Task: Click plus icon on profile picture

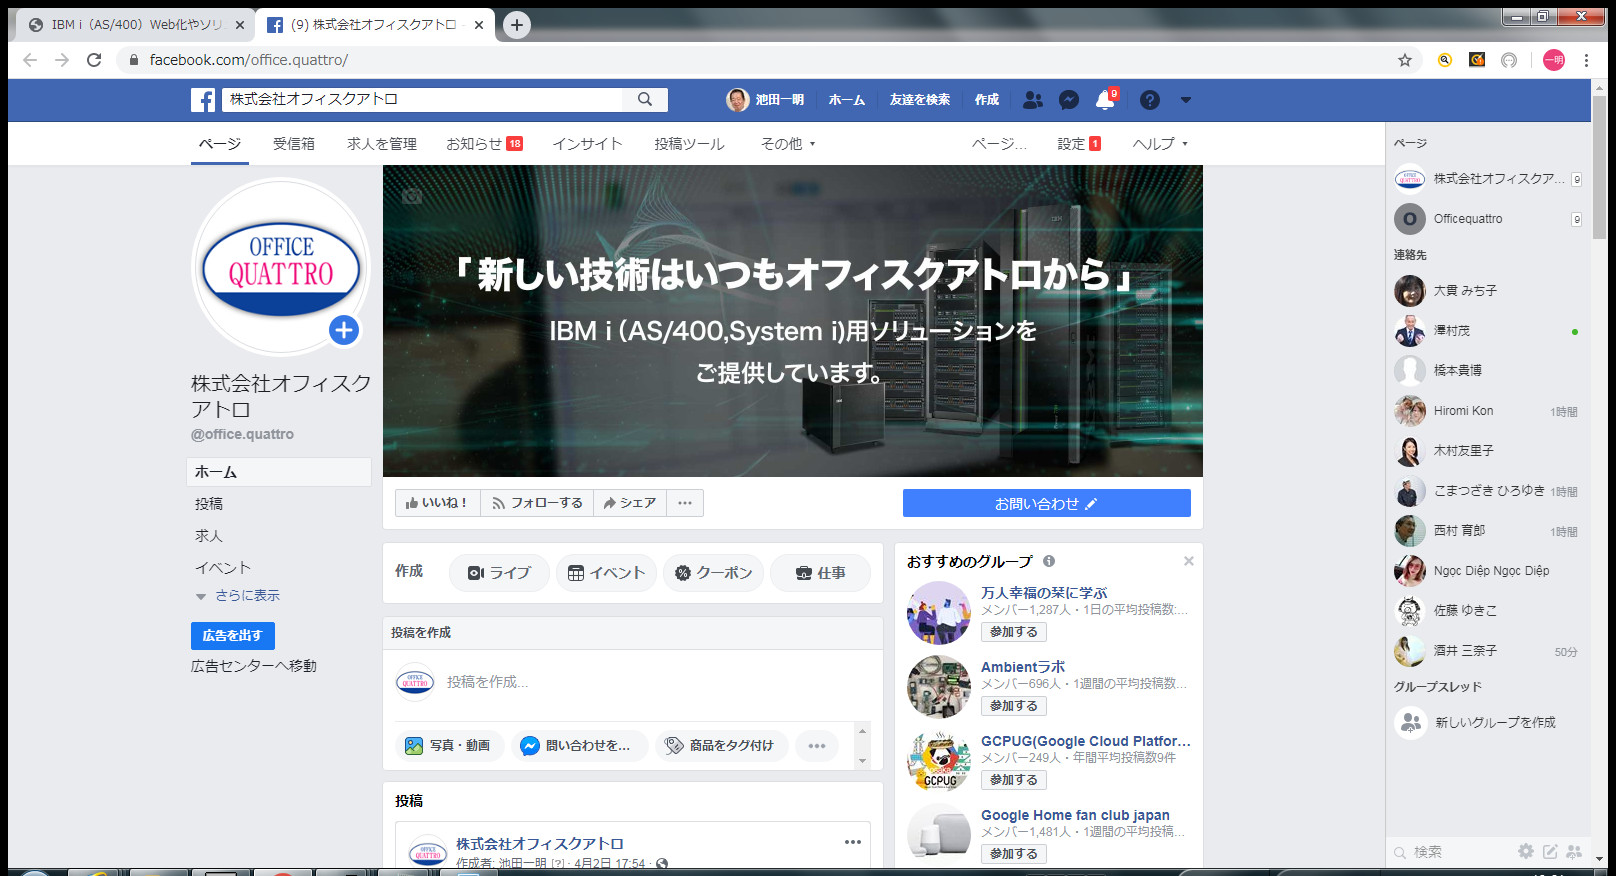Action: (x=344, y=330)
